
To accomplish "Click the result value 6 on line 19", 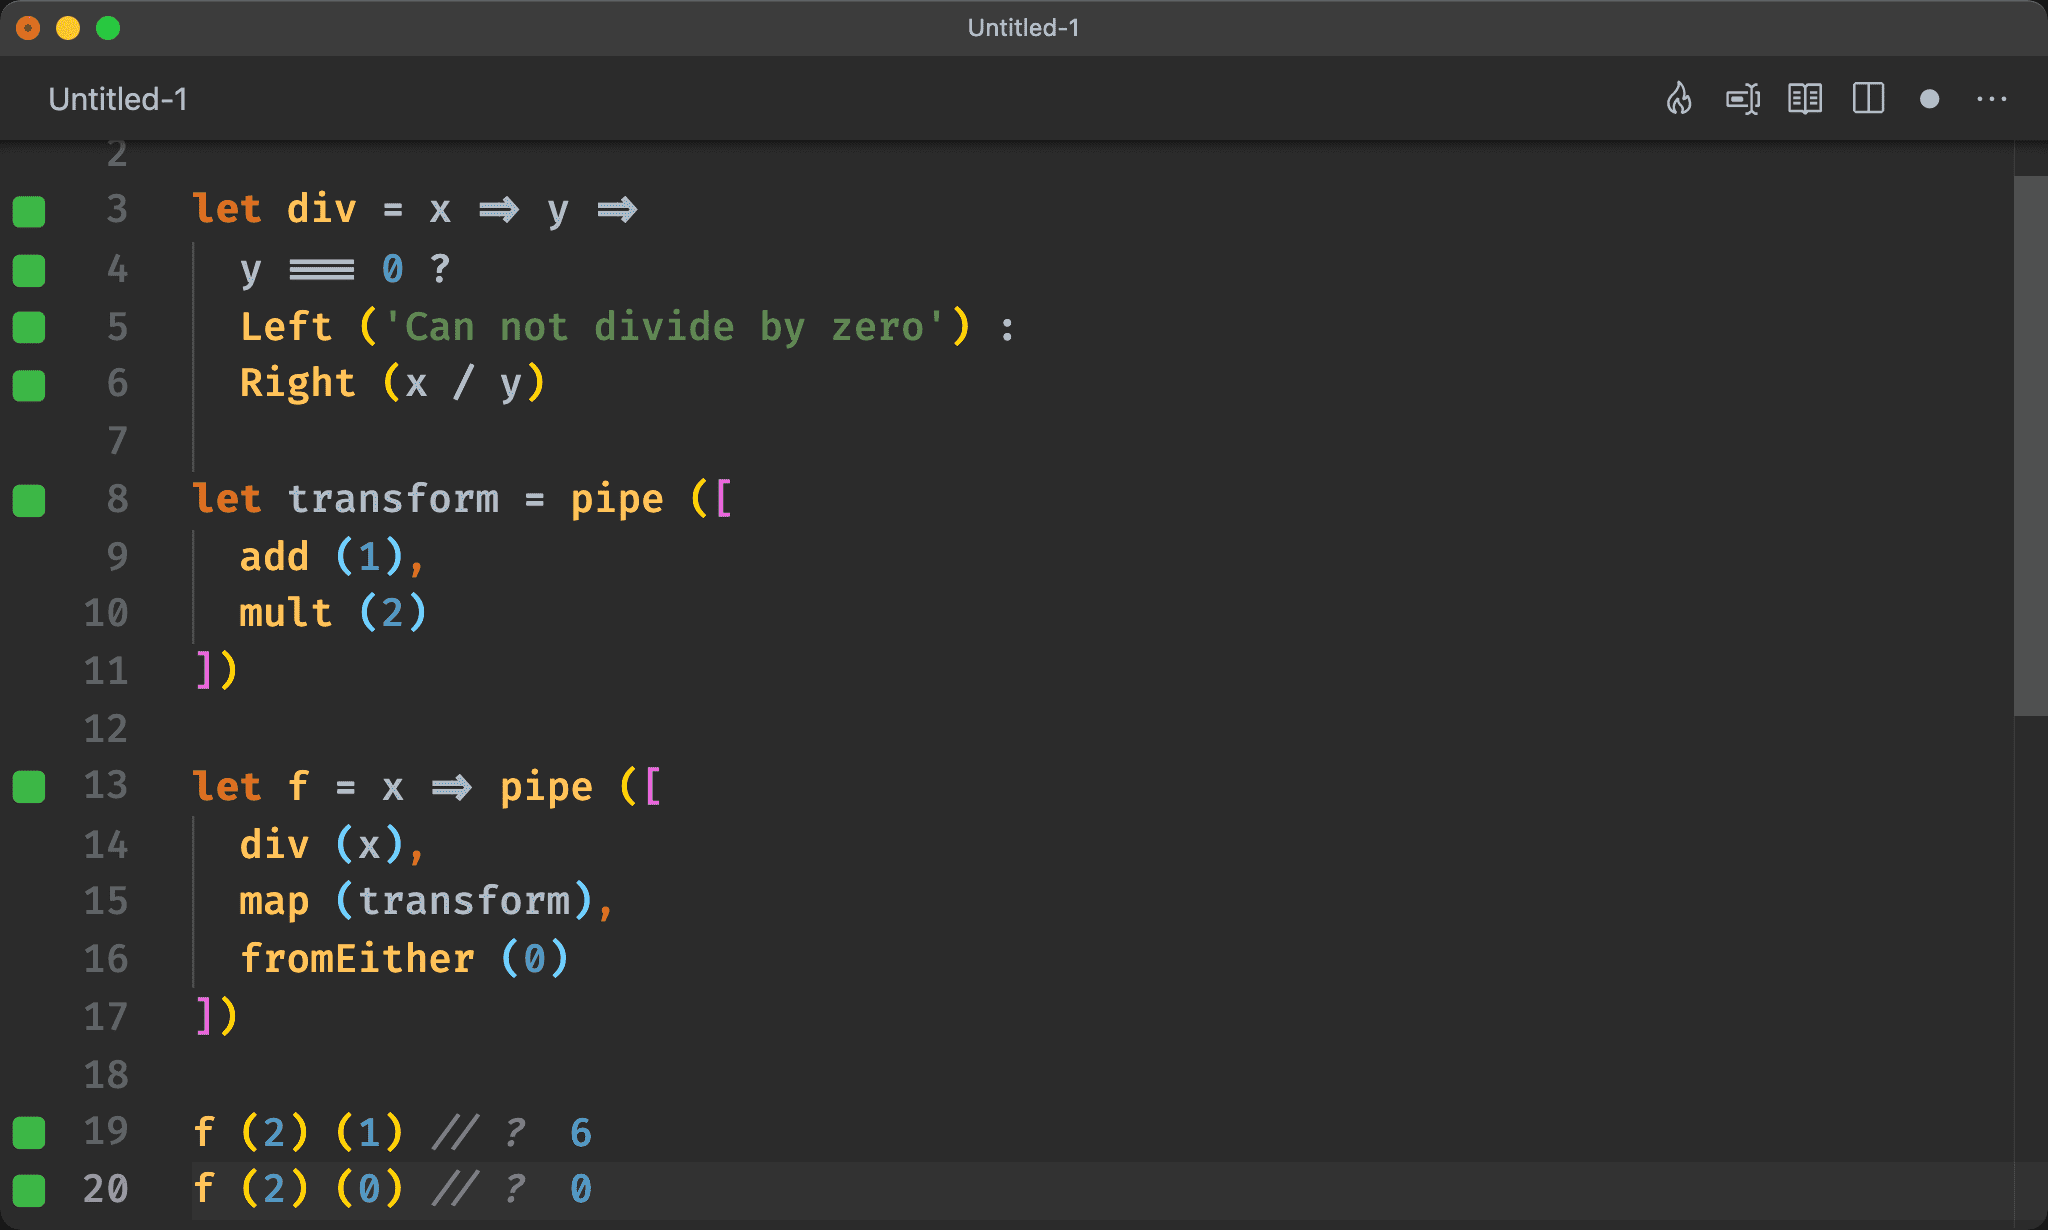I will click(581, 1133).
